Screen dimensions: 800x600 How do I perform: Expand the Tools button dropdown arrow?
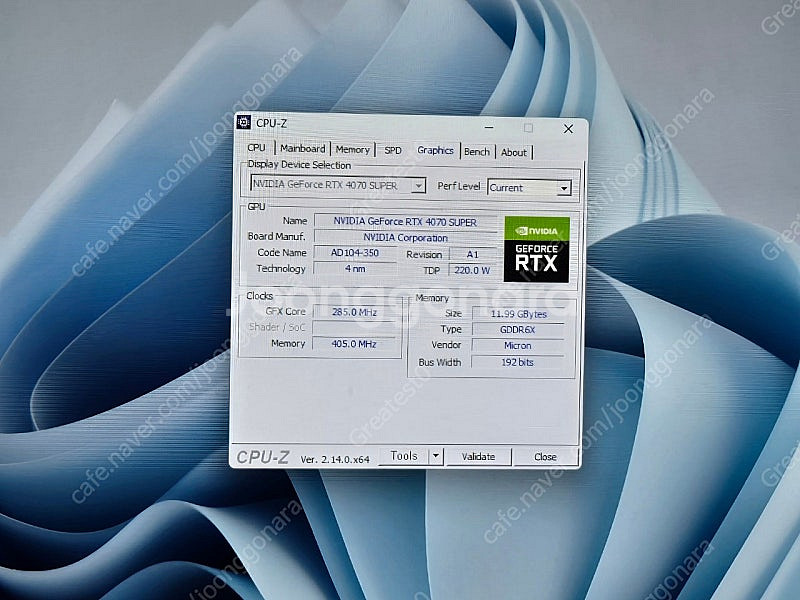(x=436, y=456)
